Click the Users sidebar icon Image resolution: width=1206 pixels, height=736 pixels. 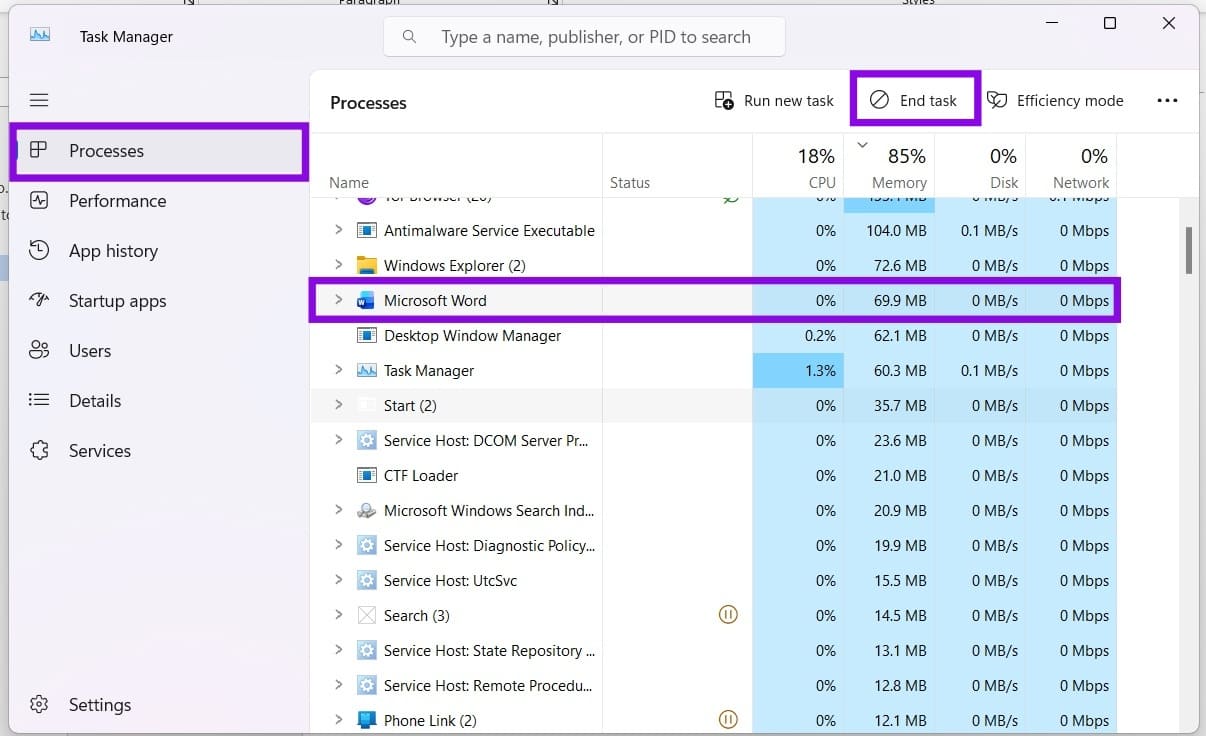(x=39, y=350)
